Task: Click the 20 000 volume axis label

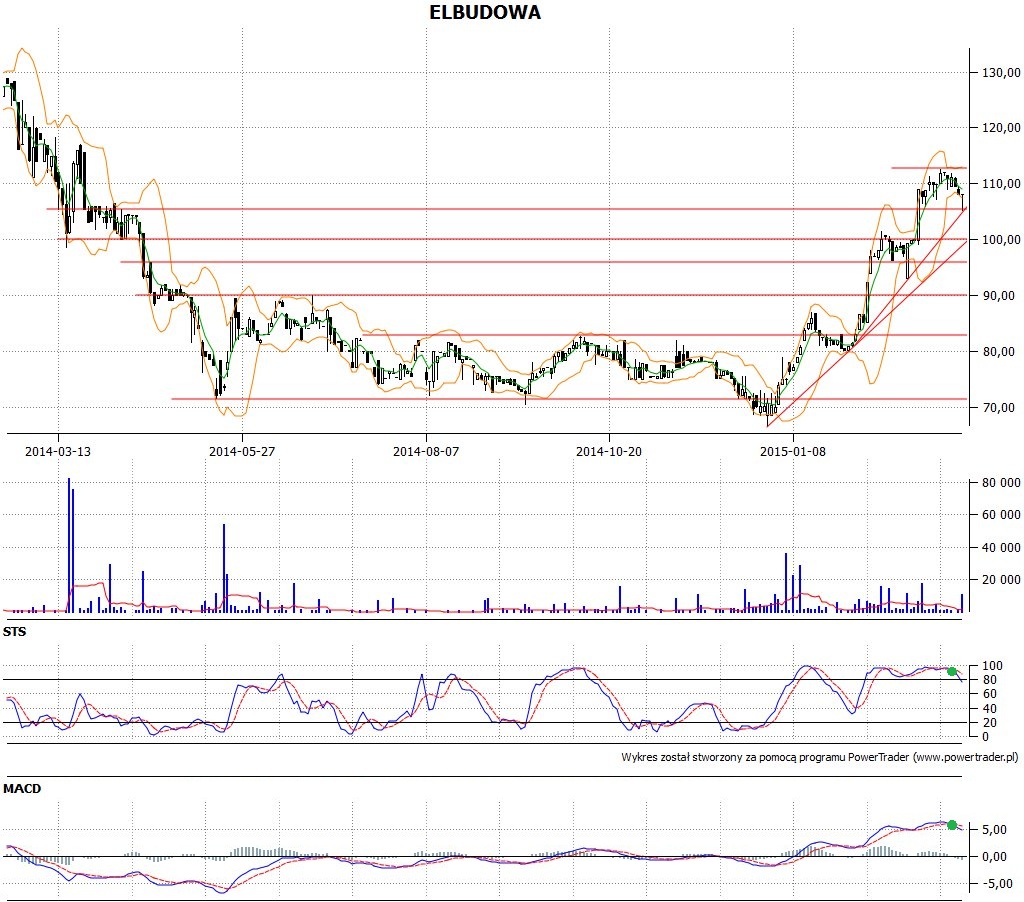Action: click(1001, 579)
